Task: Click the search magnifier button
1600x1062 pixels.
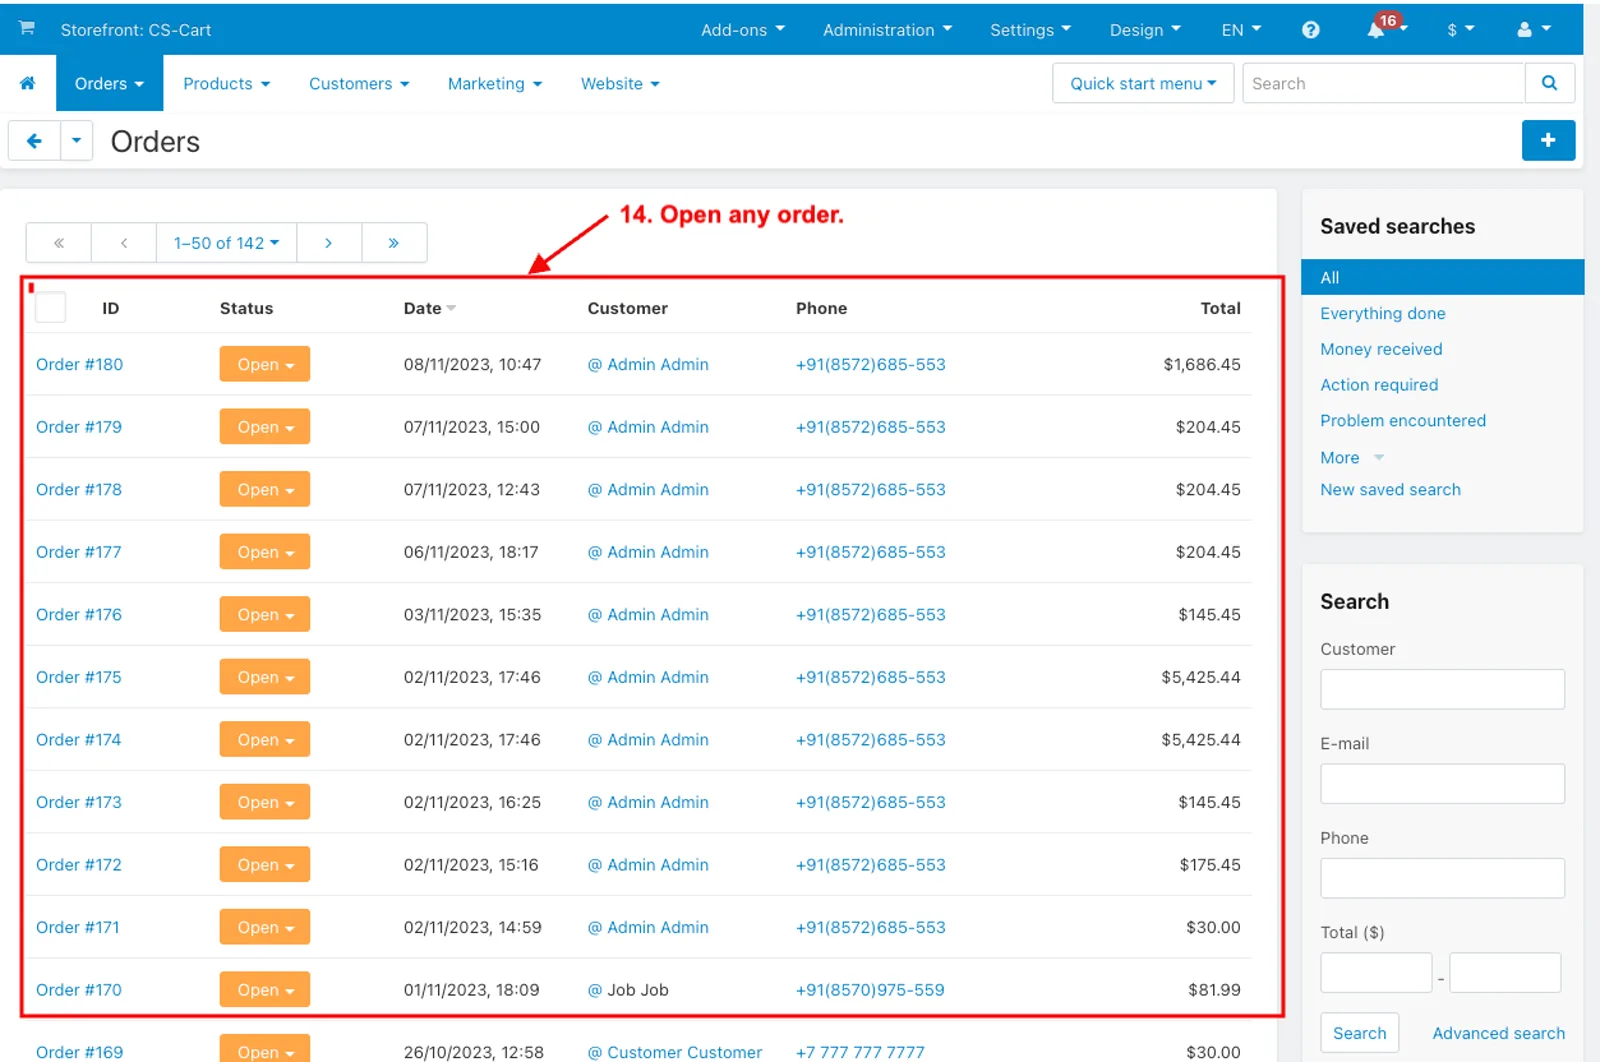Action: (1550, 84)
